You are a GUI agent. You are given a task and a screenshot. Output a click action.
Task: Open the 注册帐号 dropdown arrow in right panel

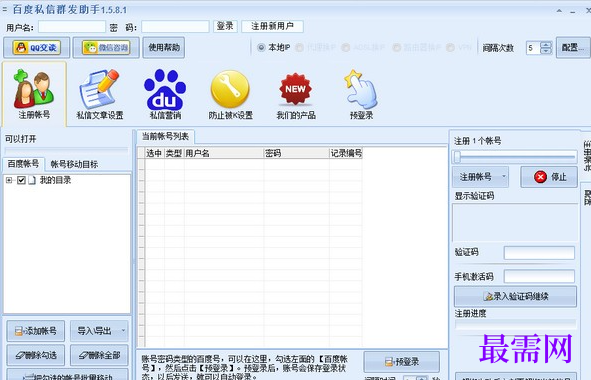coord(504,176)
